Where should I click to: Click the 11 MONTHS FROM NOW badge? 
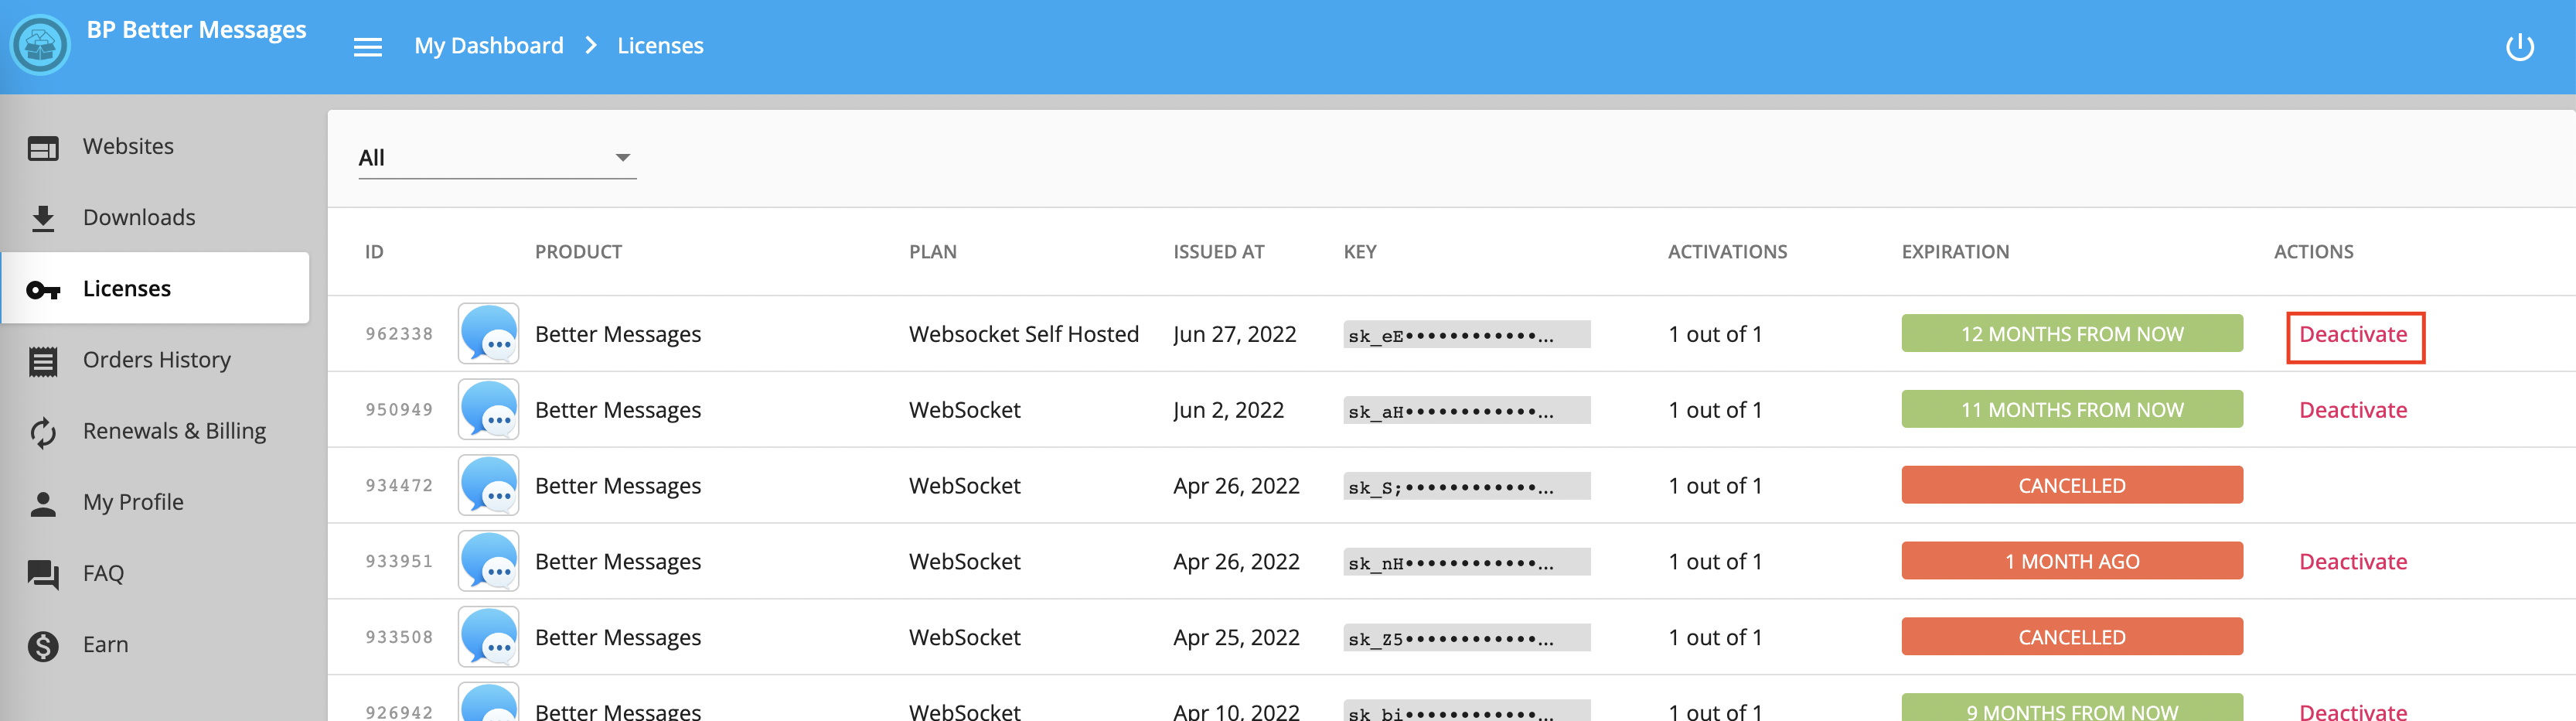click(2072, 410)
